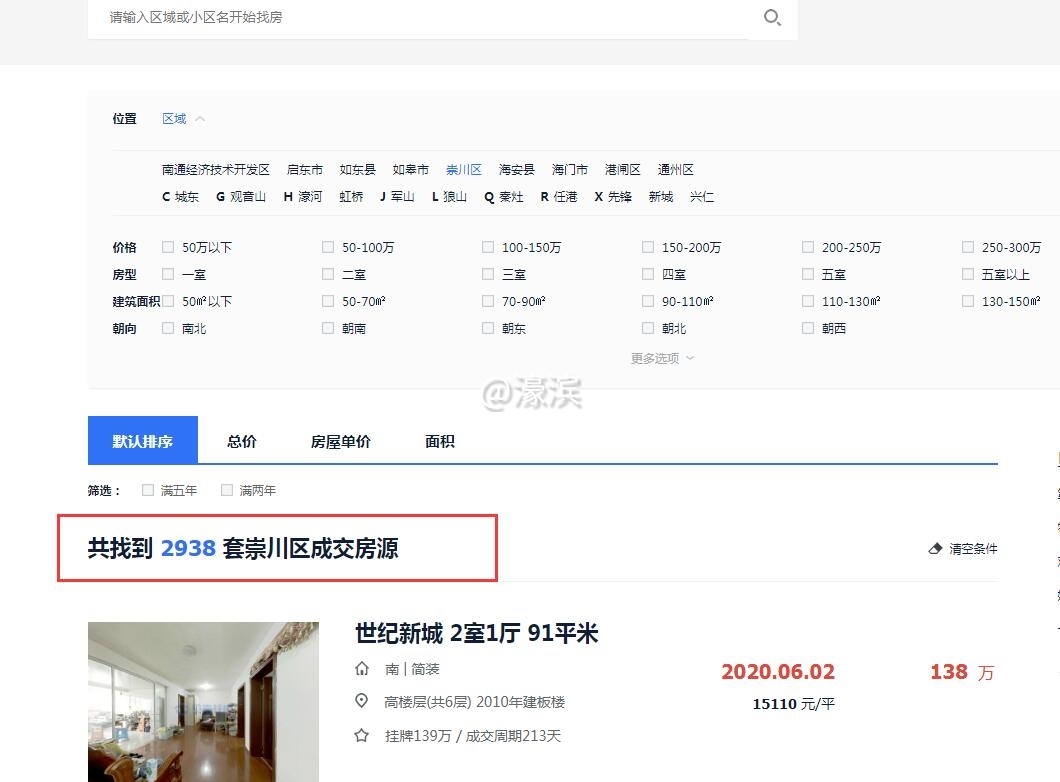Image resolution: width=1060 pixels, height=782 pixels.
Task: Switch to the 总价 sort tab
Action: (240, 440)
